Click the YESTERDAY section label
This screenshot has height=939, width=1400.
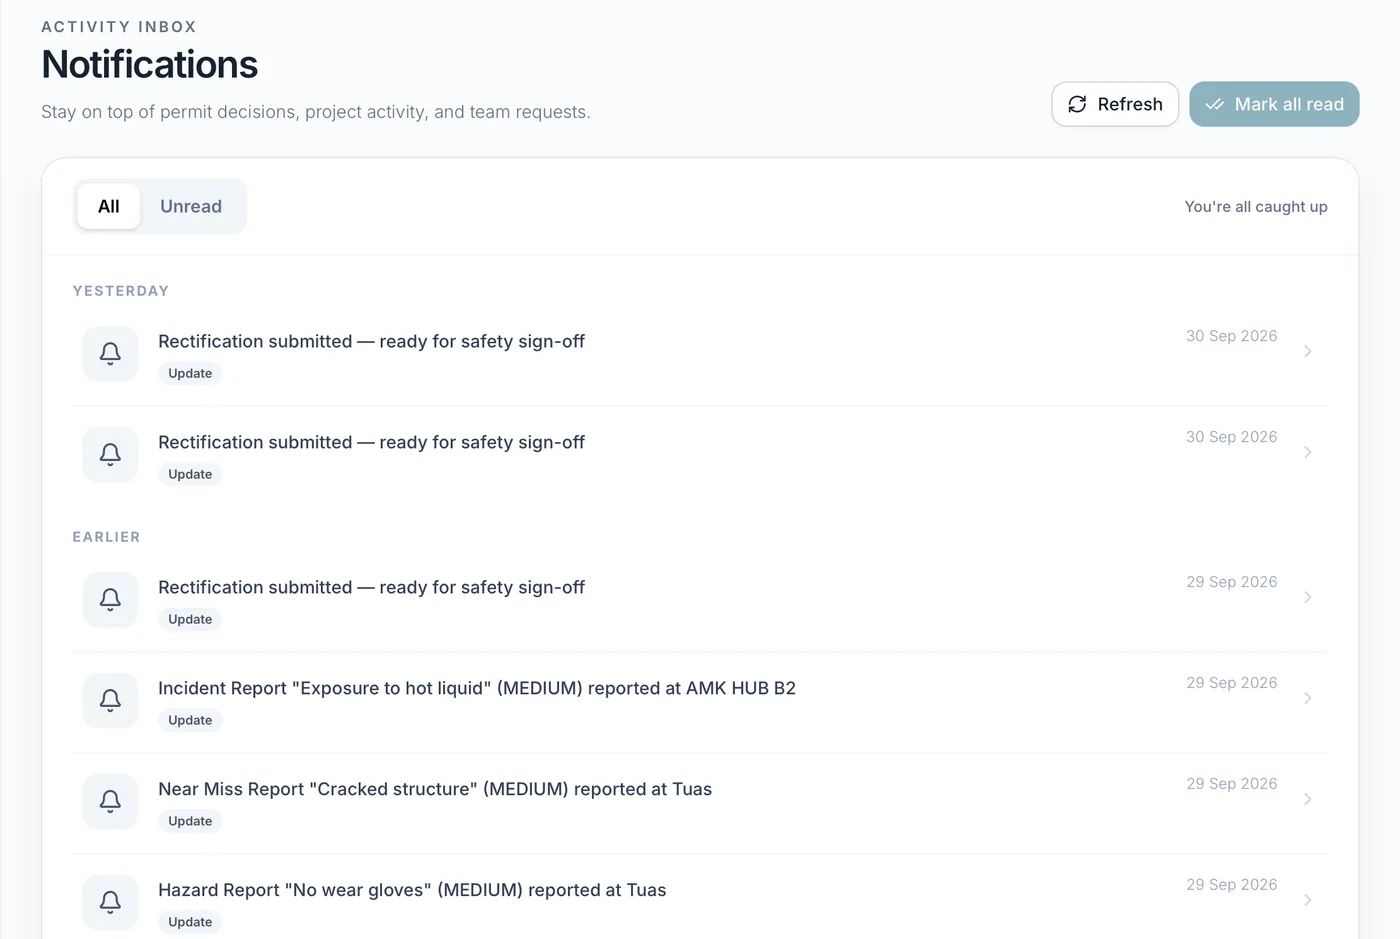pyautogui.click(x=121, y=291)
